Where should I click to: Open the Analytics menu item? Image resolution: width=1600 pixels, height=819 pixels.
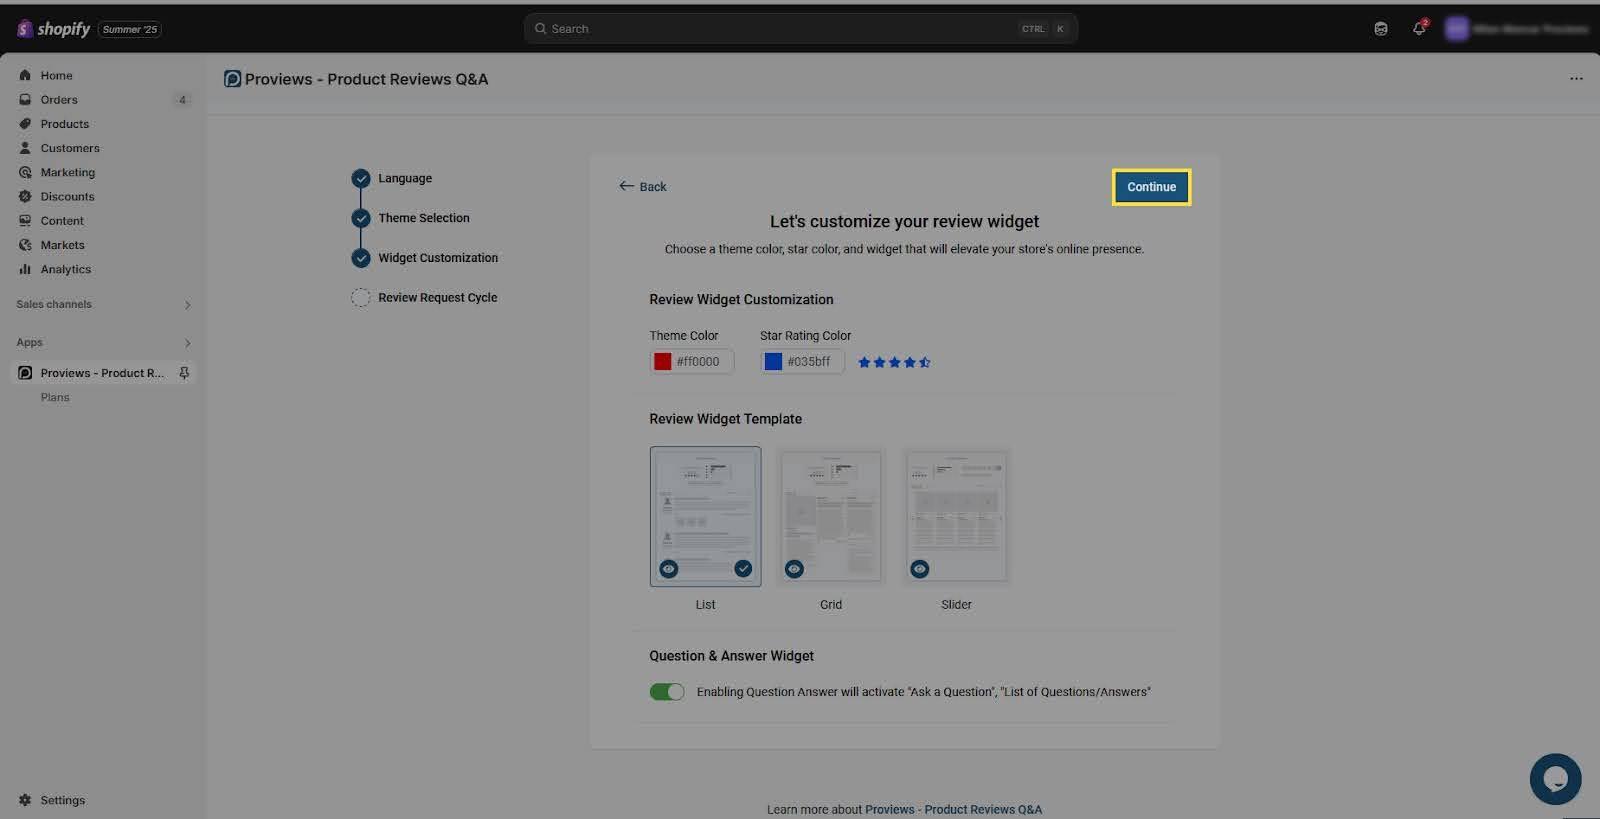click(x=66, y=270)
